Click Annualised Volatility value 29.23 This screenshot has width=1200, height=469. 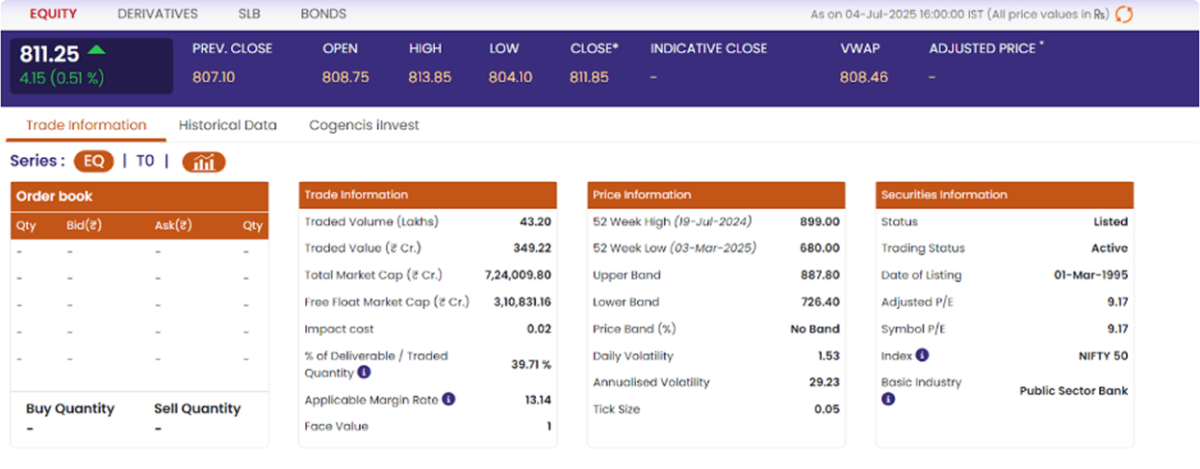(x=825, y=382)
